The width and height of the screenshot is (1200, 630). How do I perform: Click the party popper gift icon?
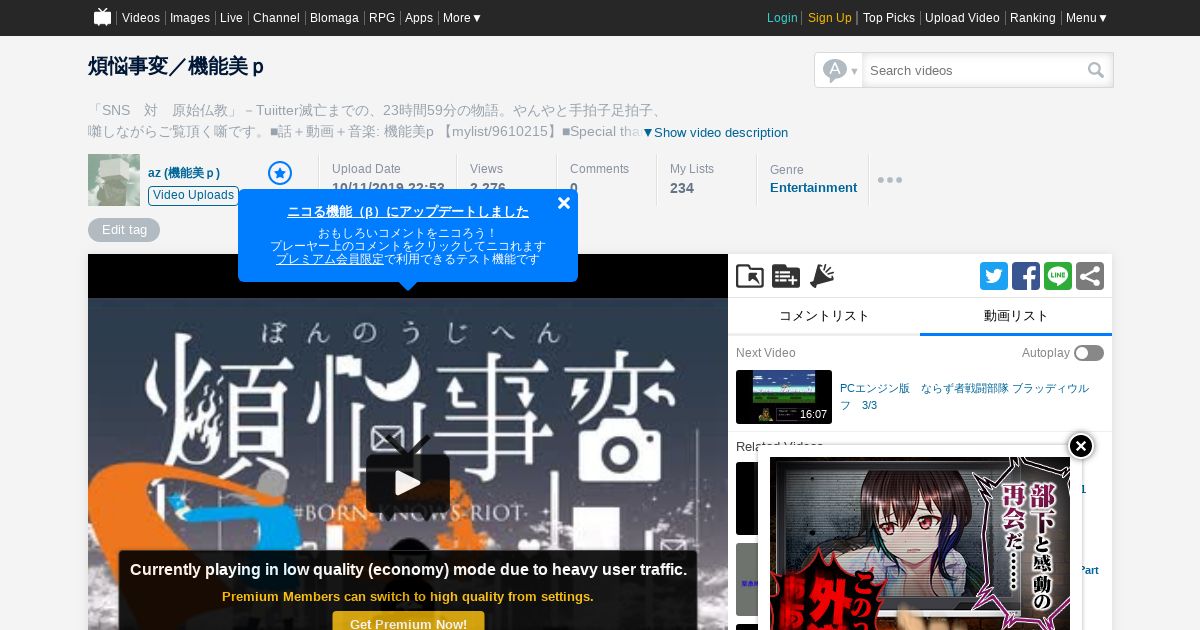tap(822, 276)
